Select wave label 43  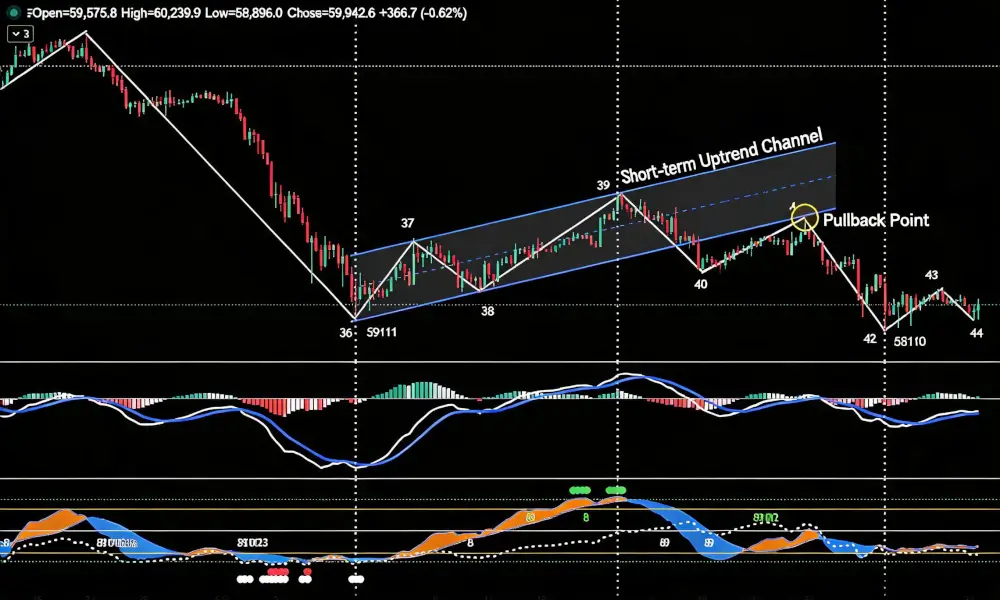click(x=931, y=275)
